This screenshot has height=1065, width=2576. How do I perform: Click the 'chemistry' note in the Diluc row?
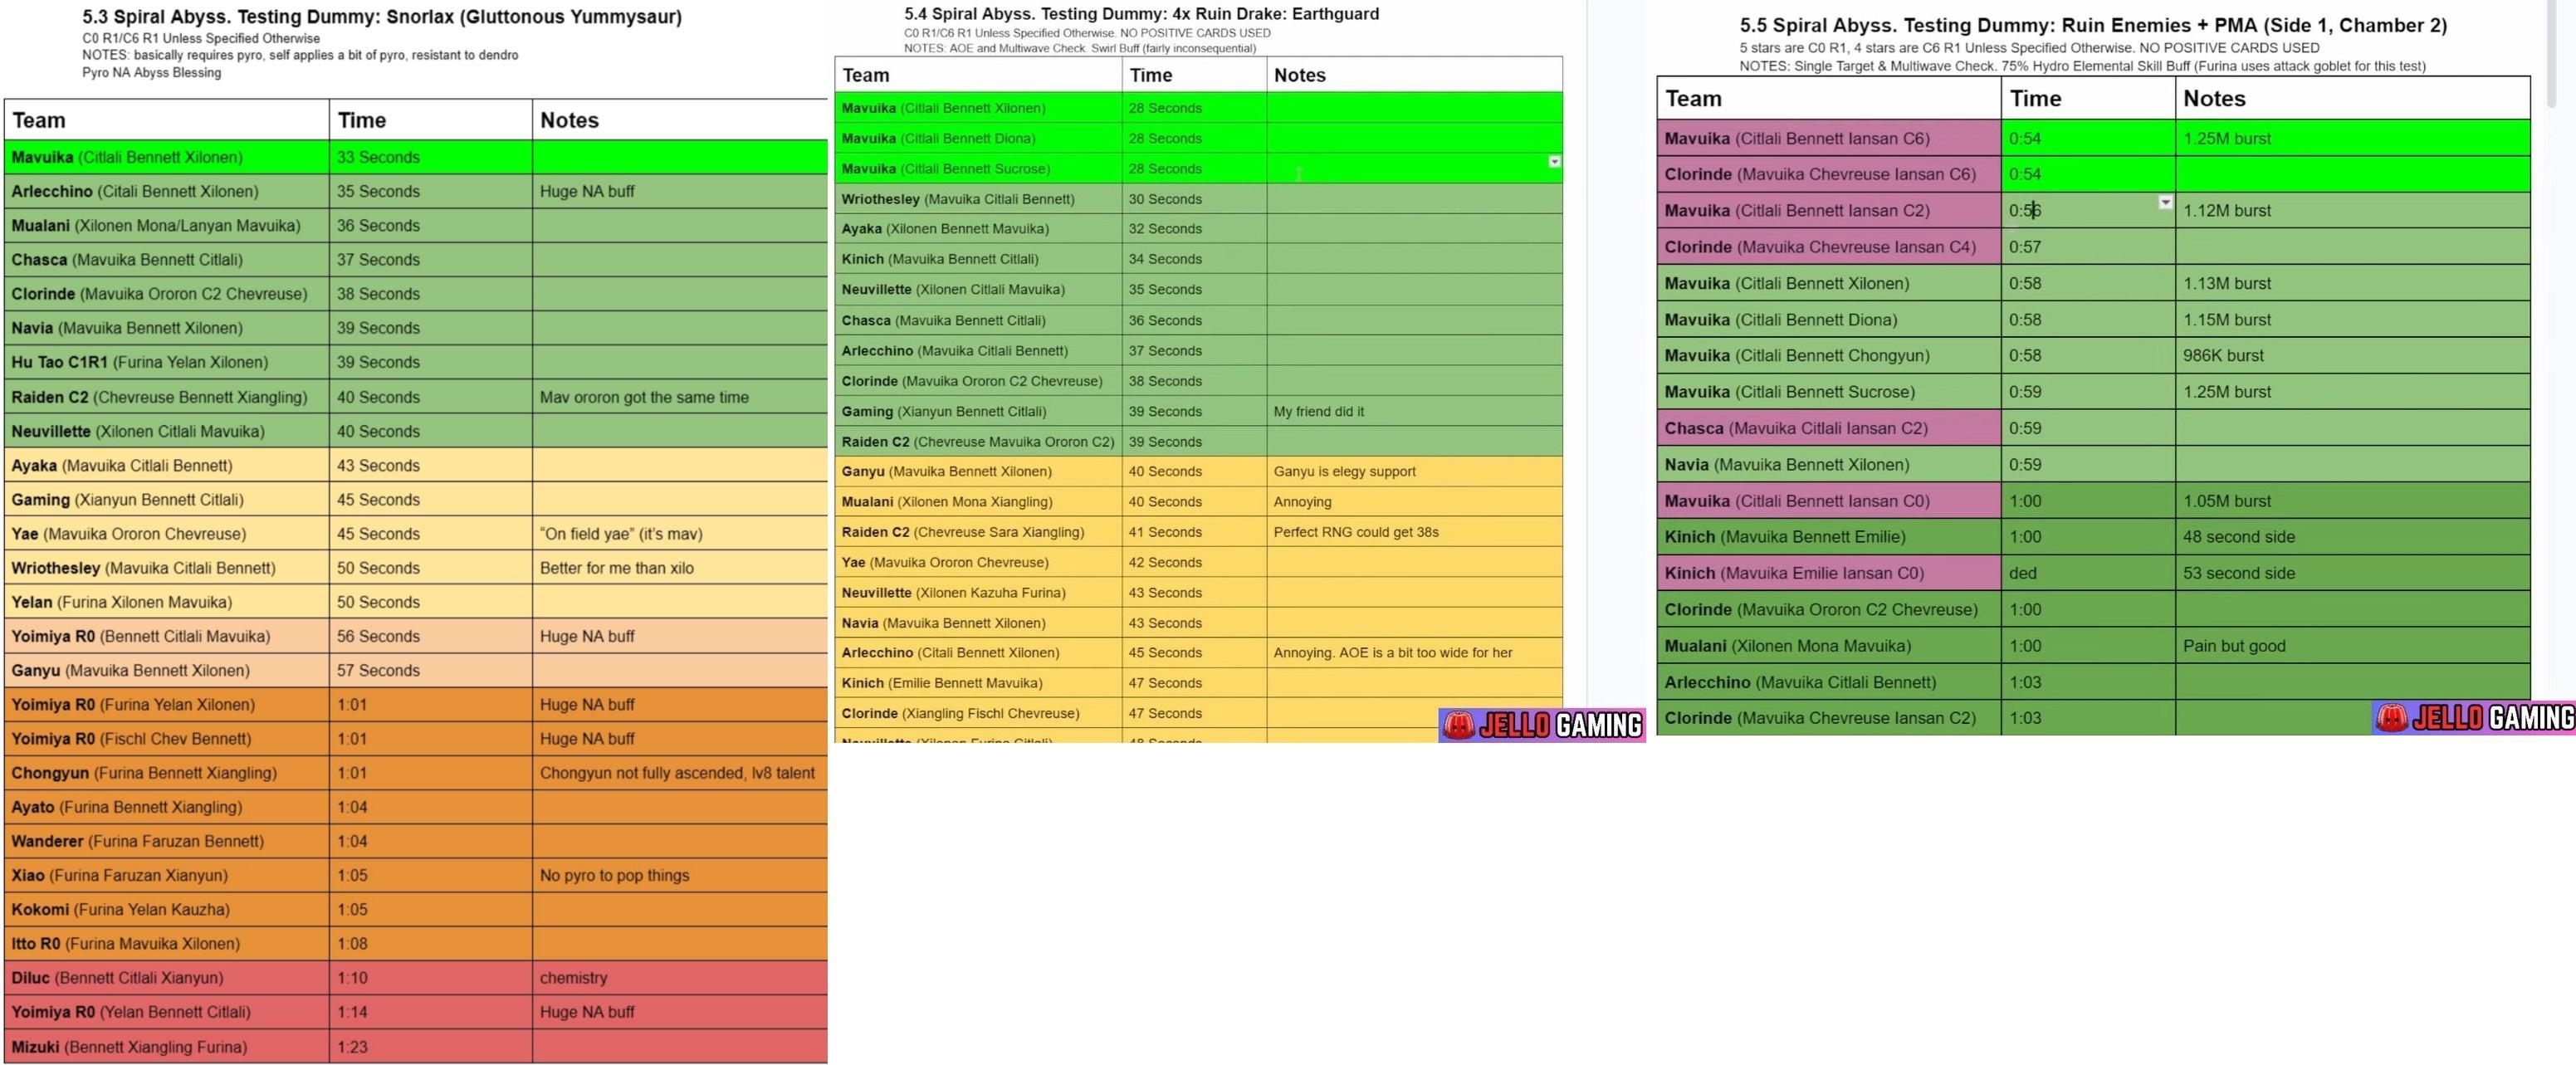tap(573, 978)
